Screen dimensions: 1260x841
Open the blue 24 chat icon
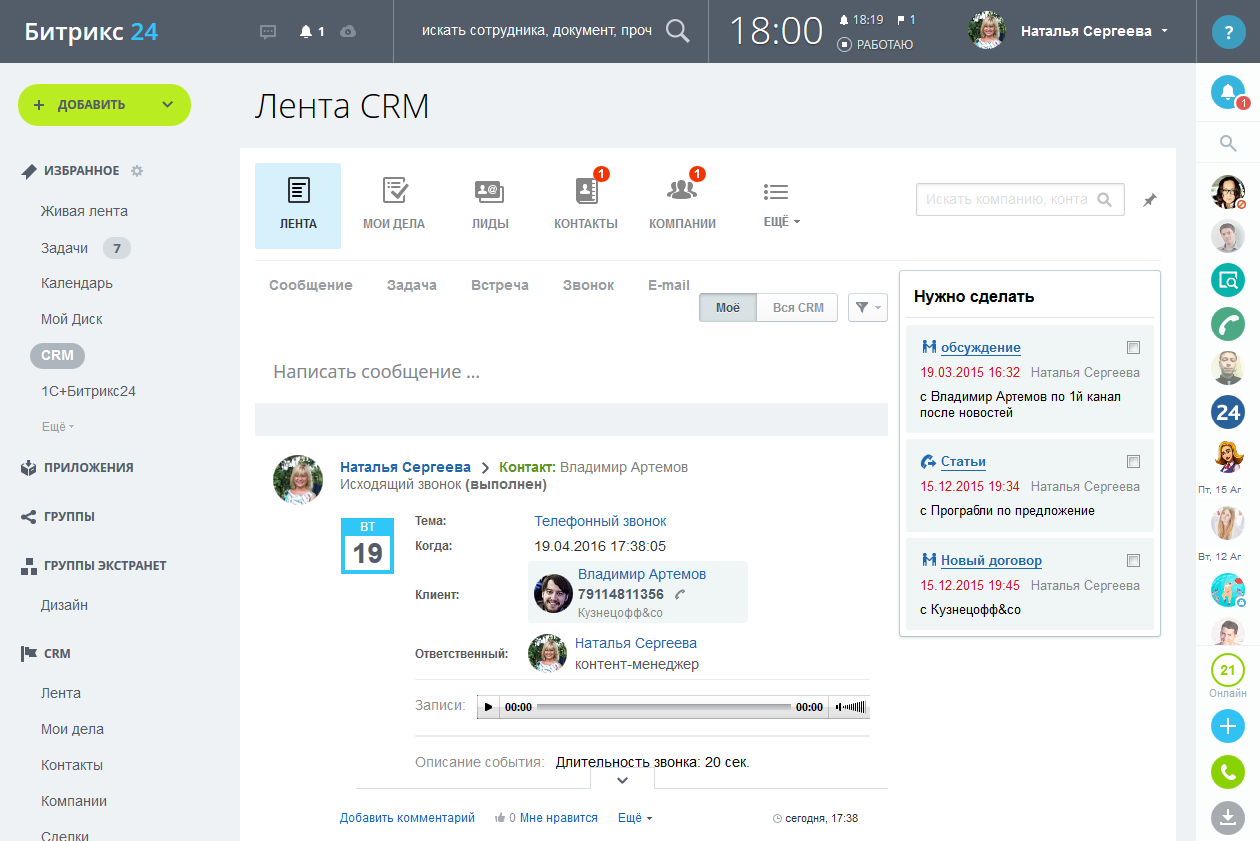pos(1228,412)
